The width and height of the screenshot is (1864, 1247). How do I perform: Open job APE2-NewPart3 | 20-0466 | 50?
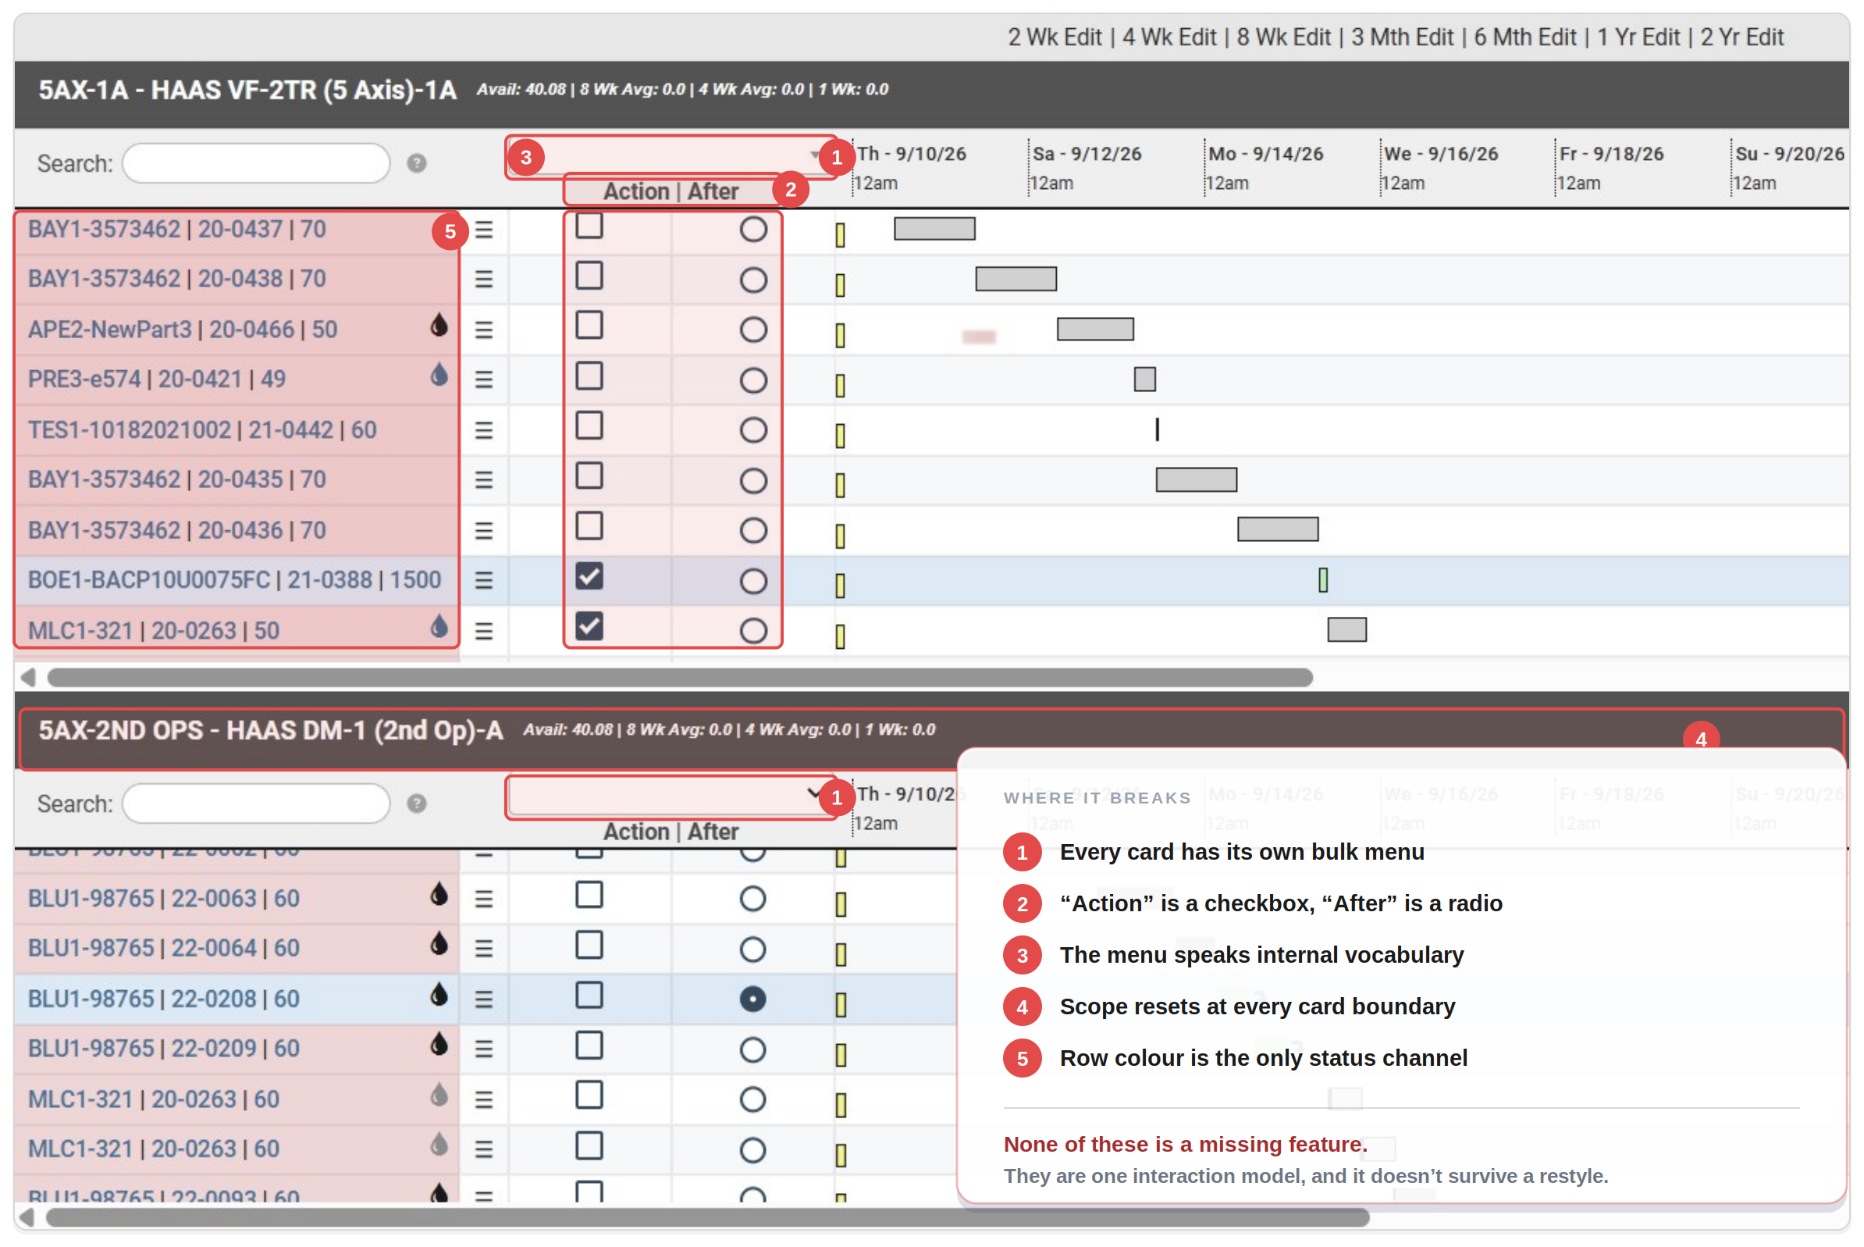pos(183,330)
